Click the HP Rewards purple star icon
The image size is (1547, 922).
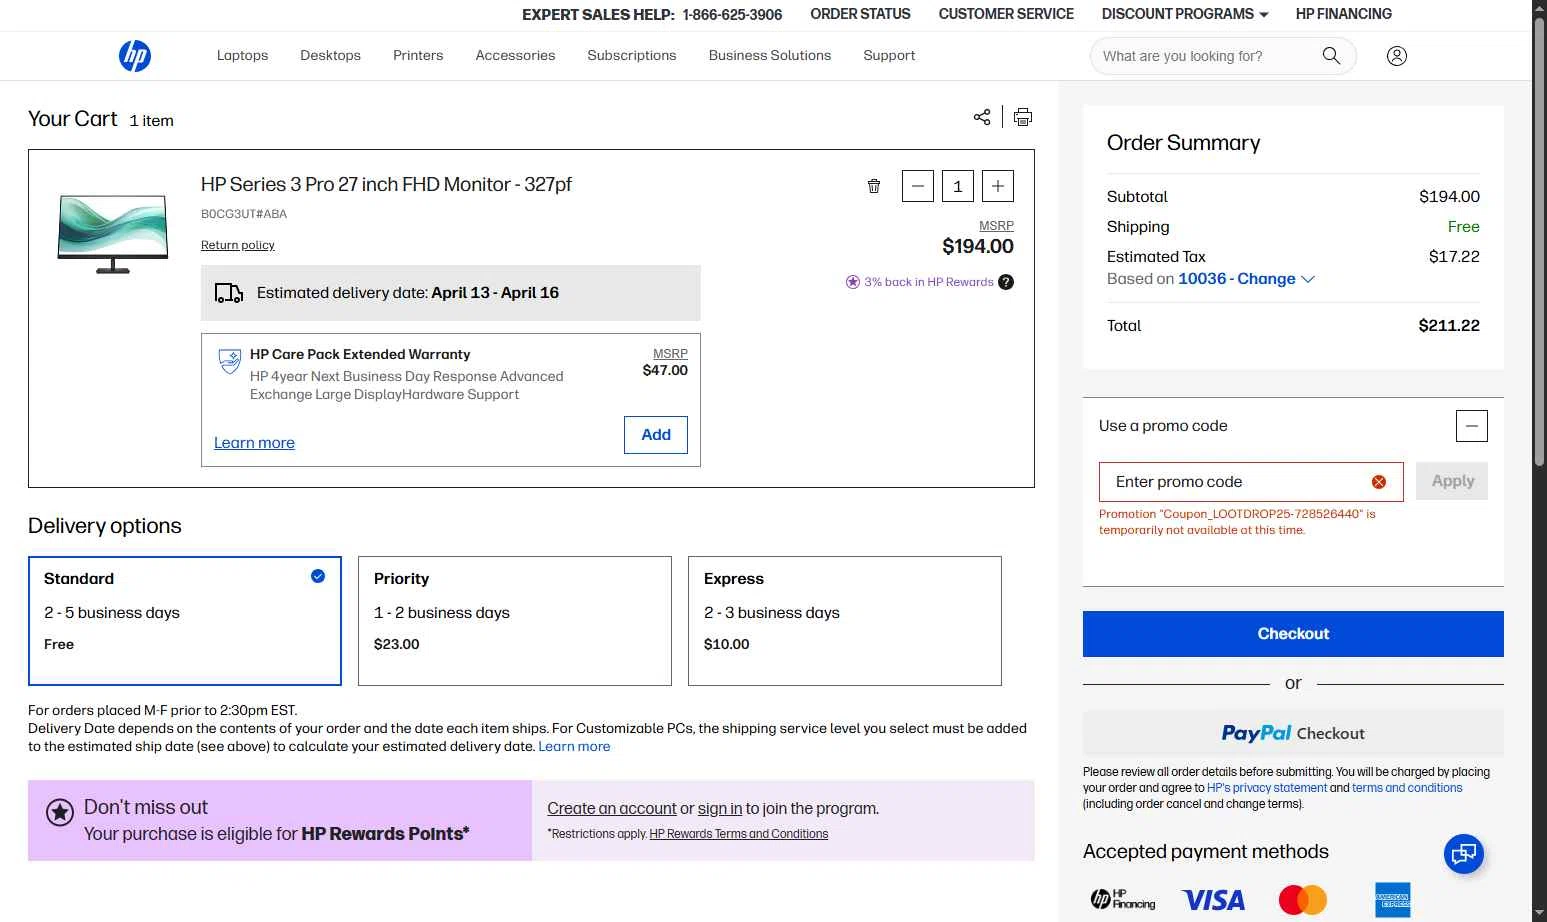[853, 282]
